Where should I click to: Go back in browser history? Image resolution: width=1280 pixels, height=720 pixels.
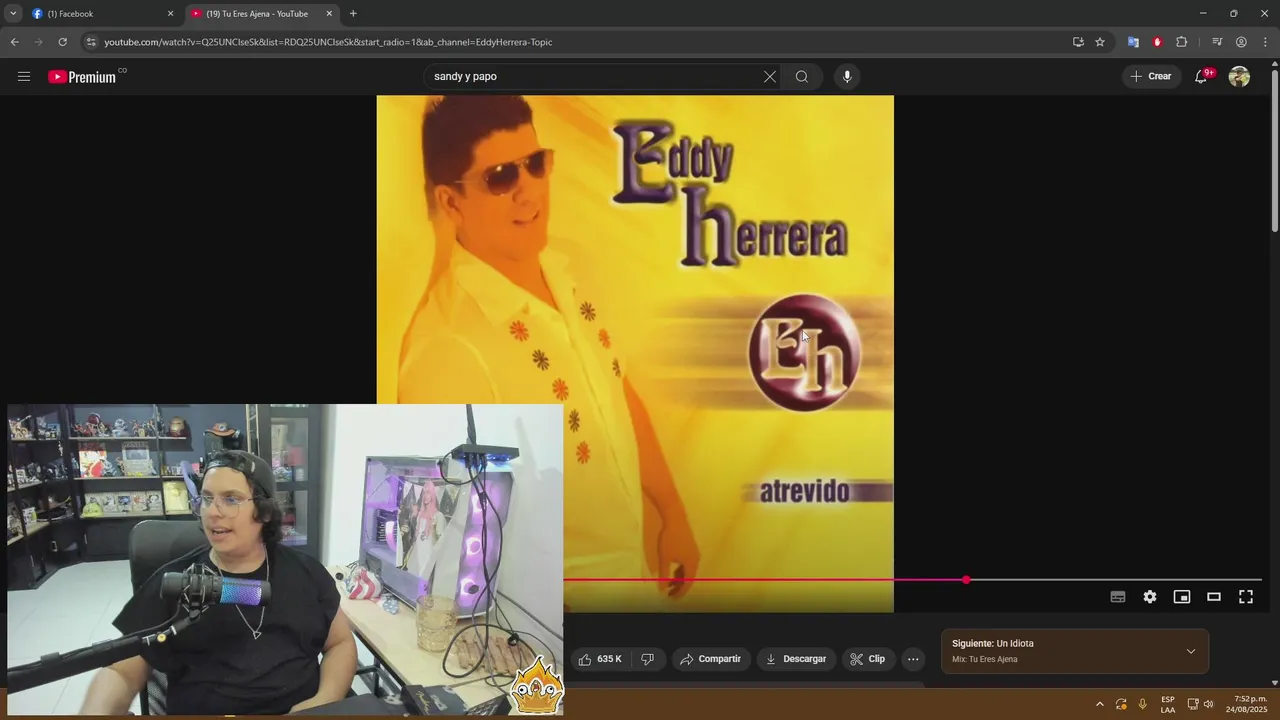pos(14,42)
